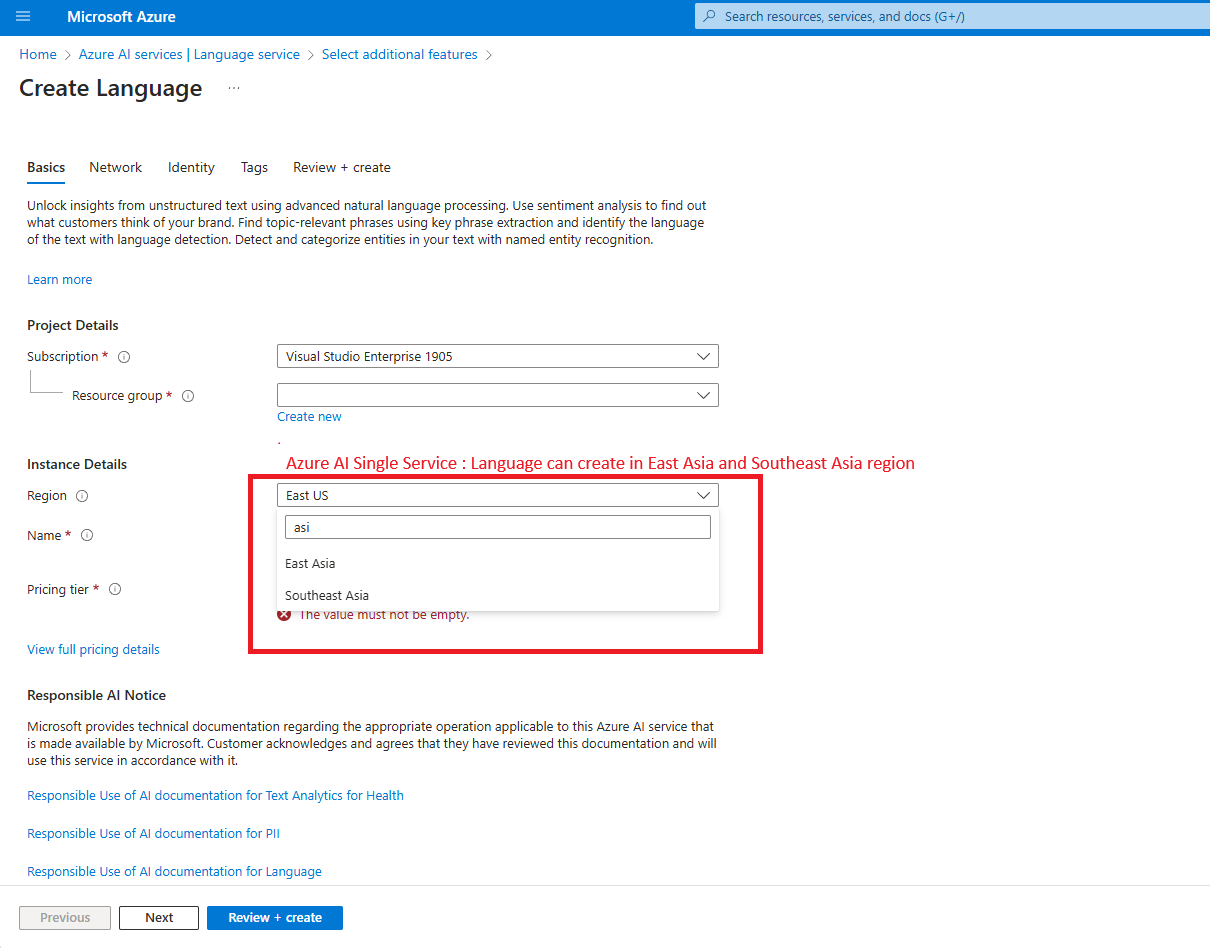Open the Subscription dropdown
This screenshot has width=1210, height=948.
497,356
